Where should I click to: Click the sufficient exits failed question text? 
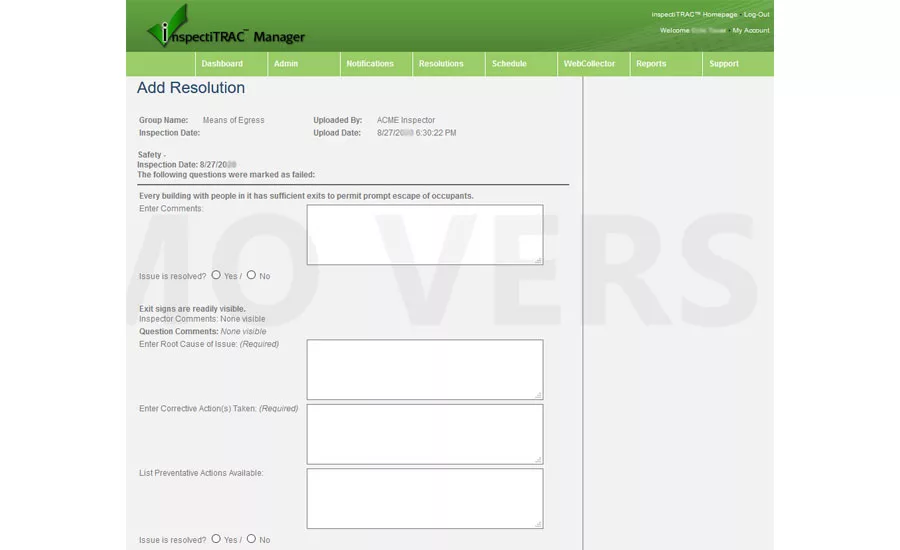click(307, 196)
